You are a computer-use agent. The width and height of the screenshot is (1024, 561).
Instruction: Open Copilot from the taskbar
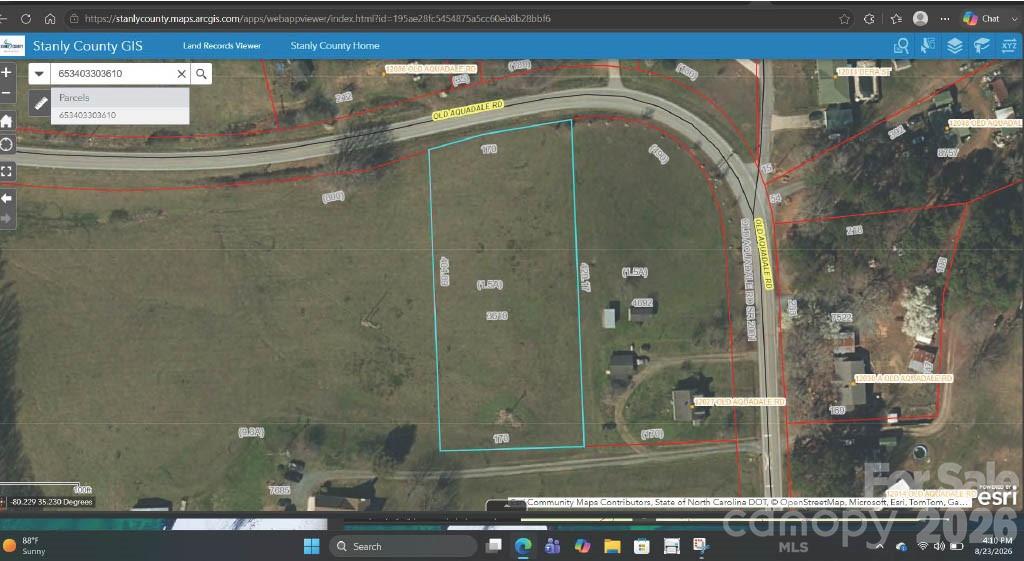coord(582,546)
